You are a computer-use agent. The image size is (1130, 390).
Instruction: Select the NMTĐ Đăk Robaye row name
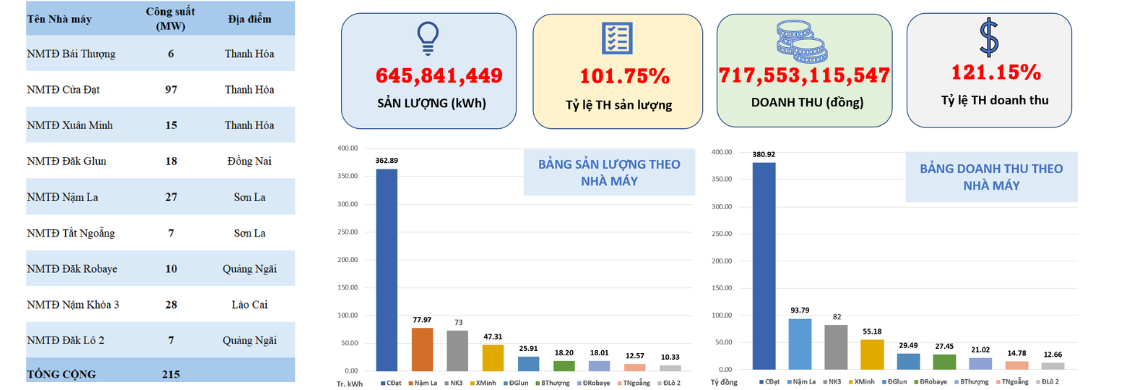[72, 269]
